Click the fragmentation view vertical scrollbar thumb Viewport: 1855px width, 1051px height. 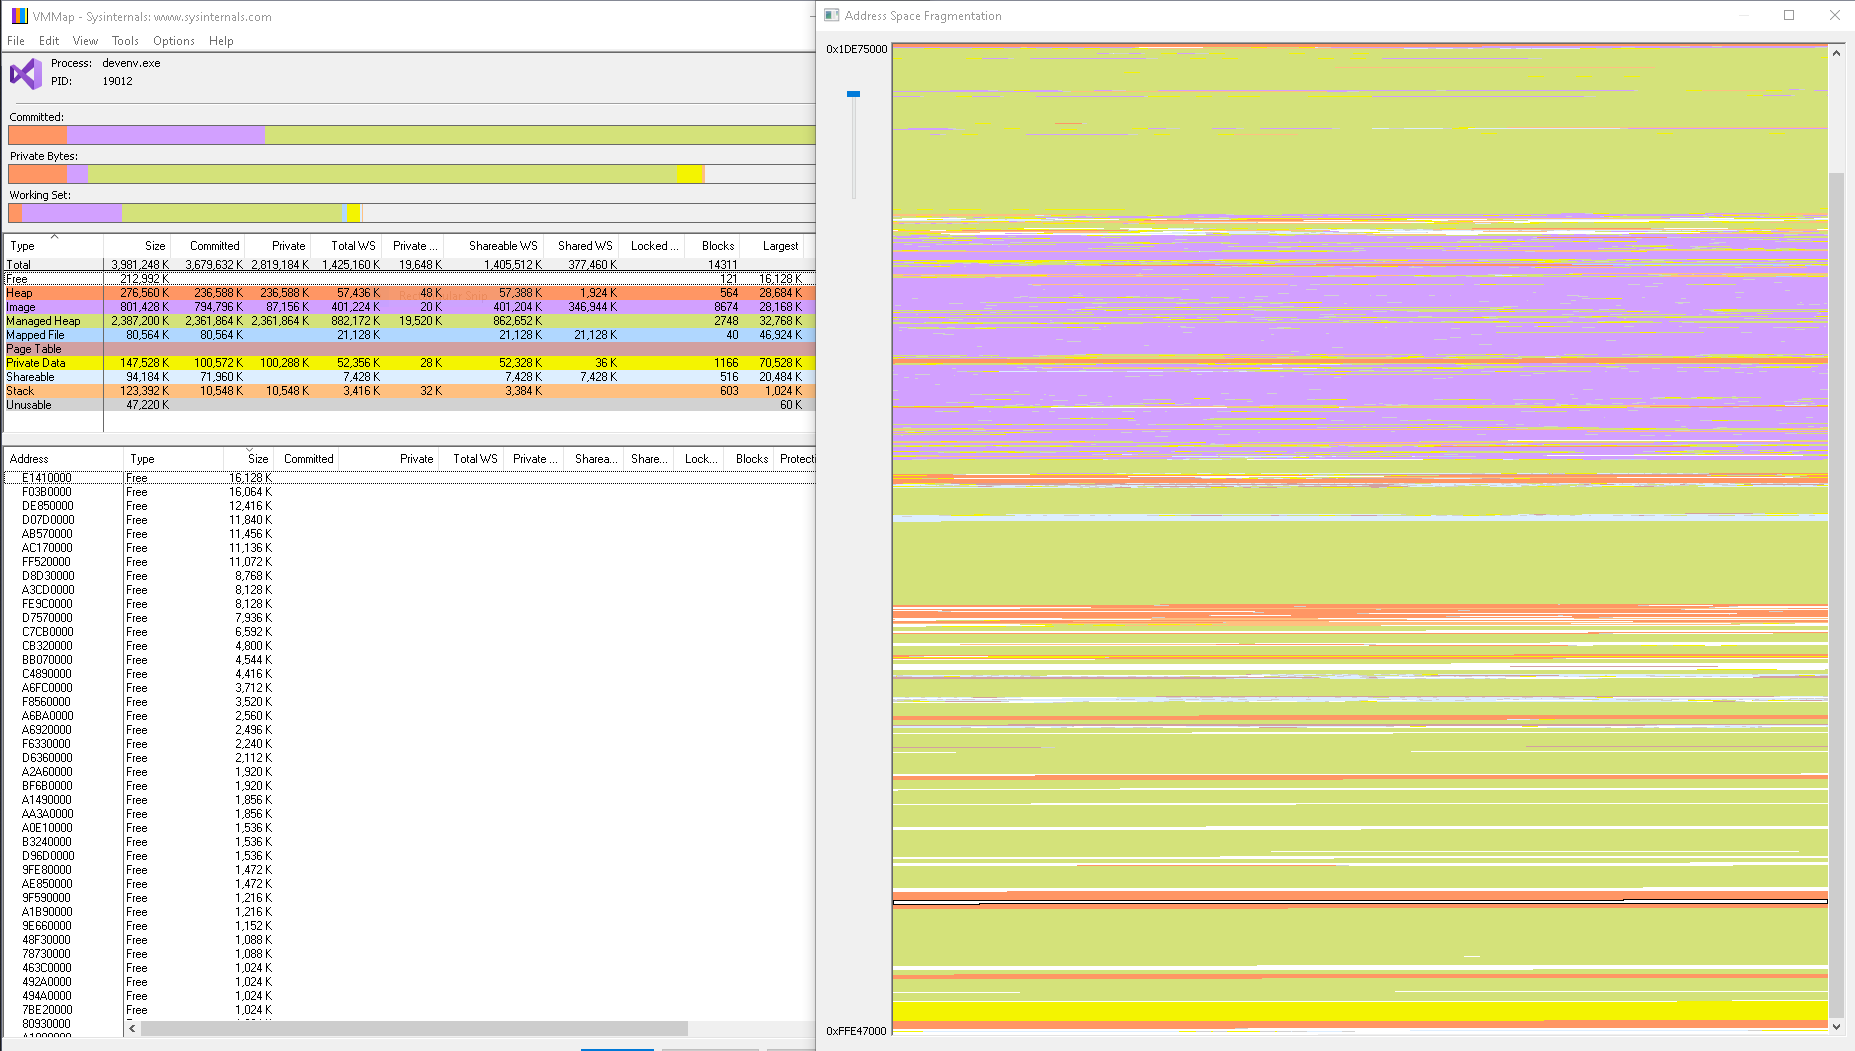1836,593
